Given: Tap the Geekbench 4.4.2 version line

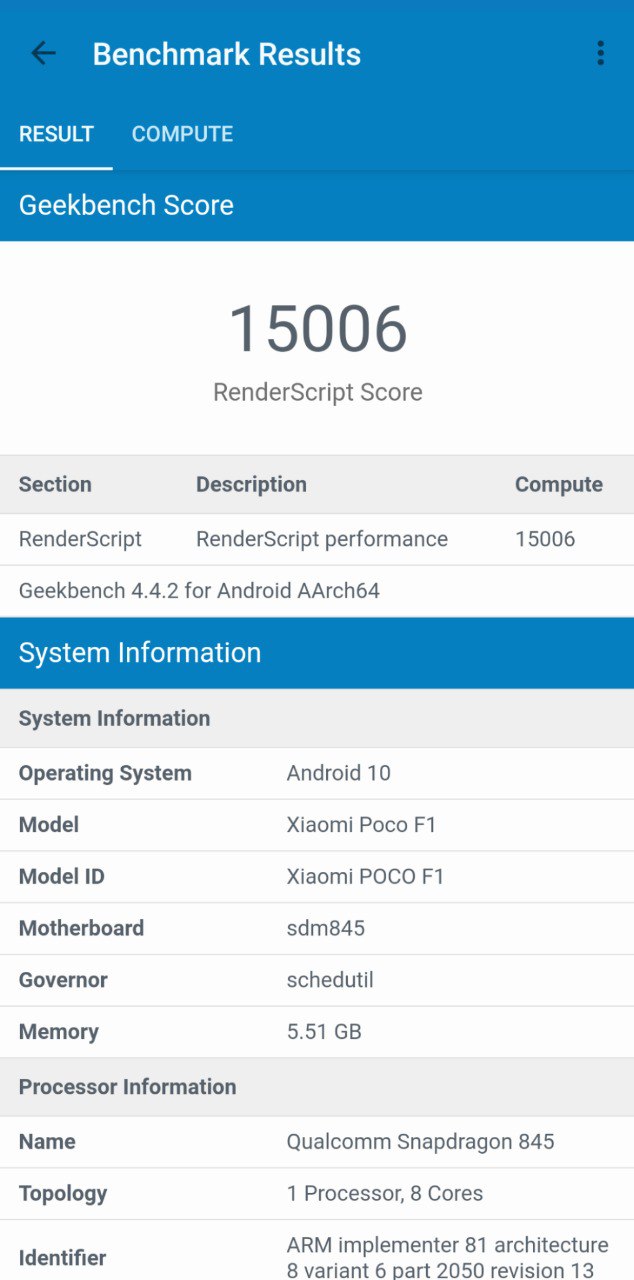Looking at the screenshot, I should click(x=199, y=590).
